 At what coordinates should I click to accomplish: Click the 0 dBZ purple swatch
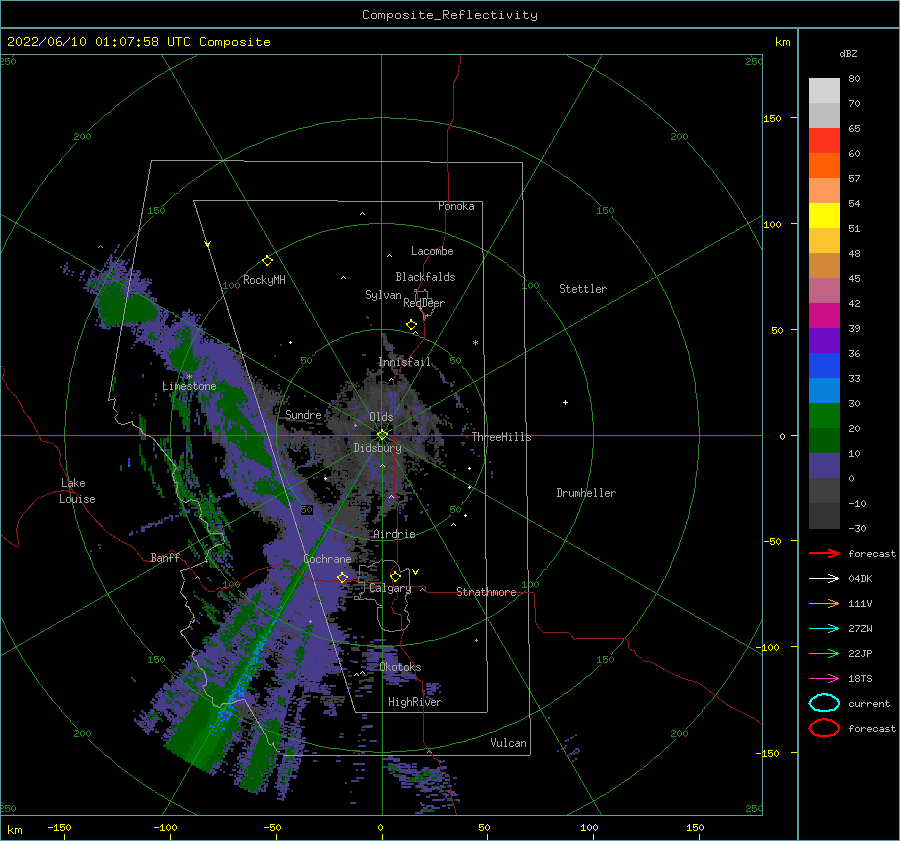click(824, 466)
